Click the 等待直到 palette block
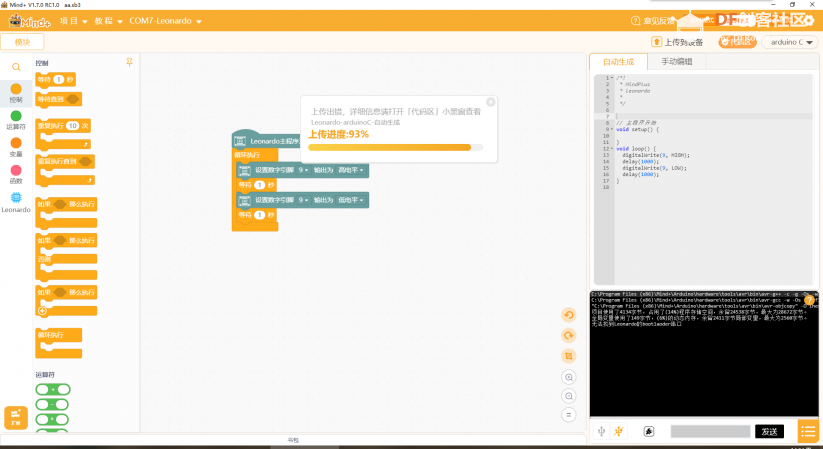 [59, 99]
